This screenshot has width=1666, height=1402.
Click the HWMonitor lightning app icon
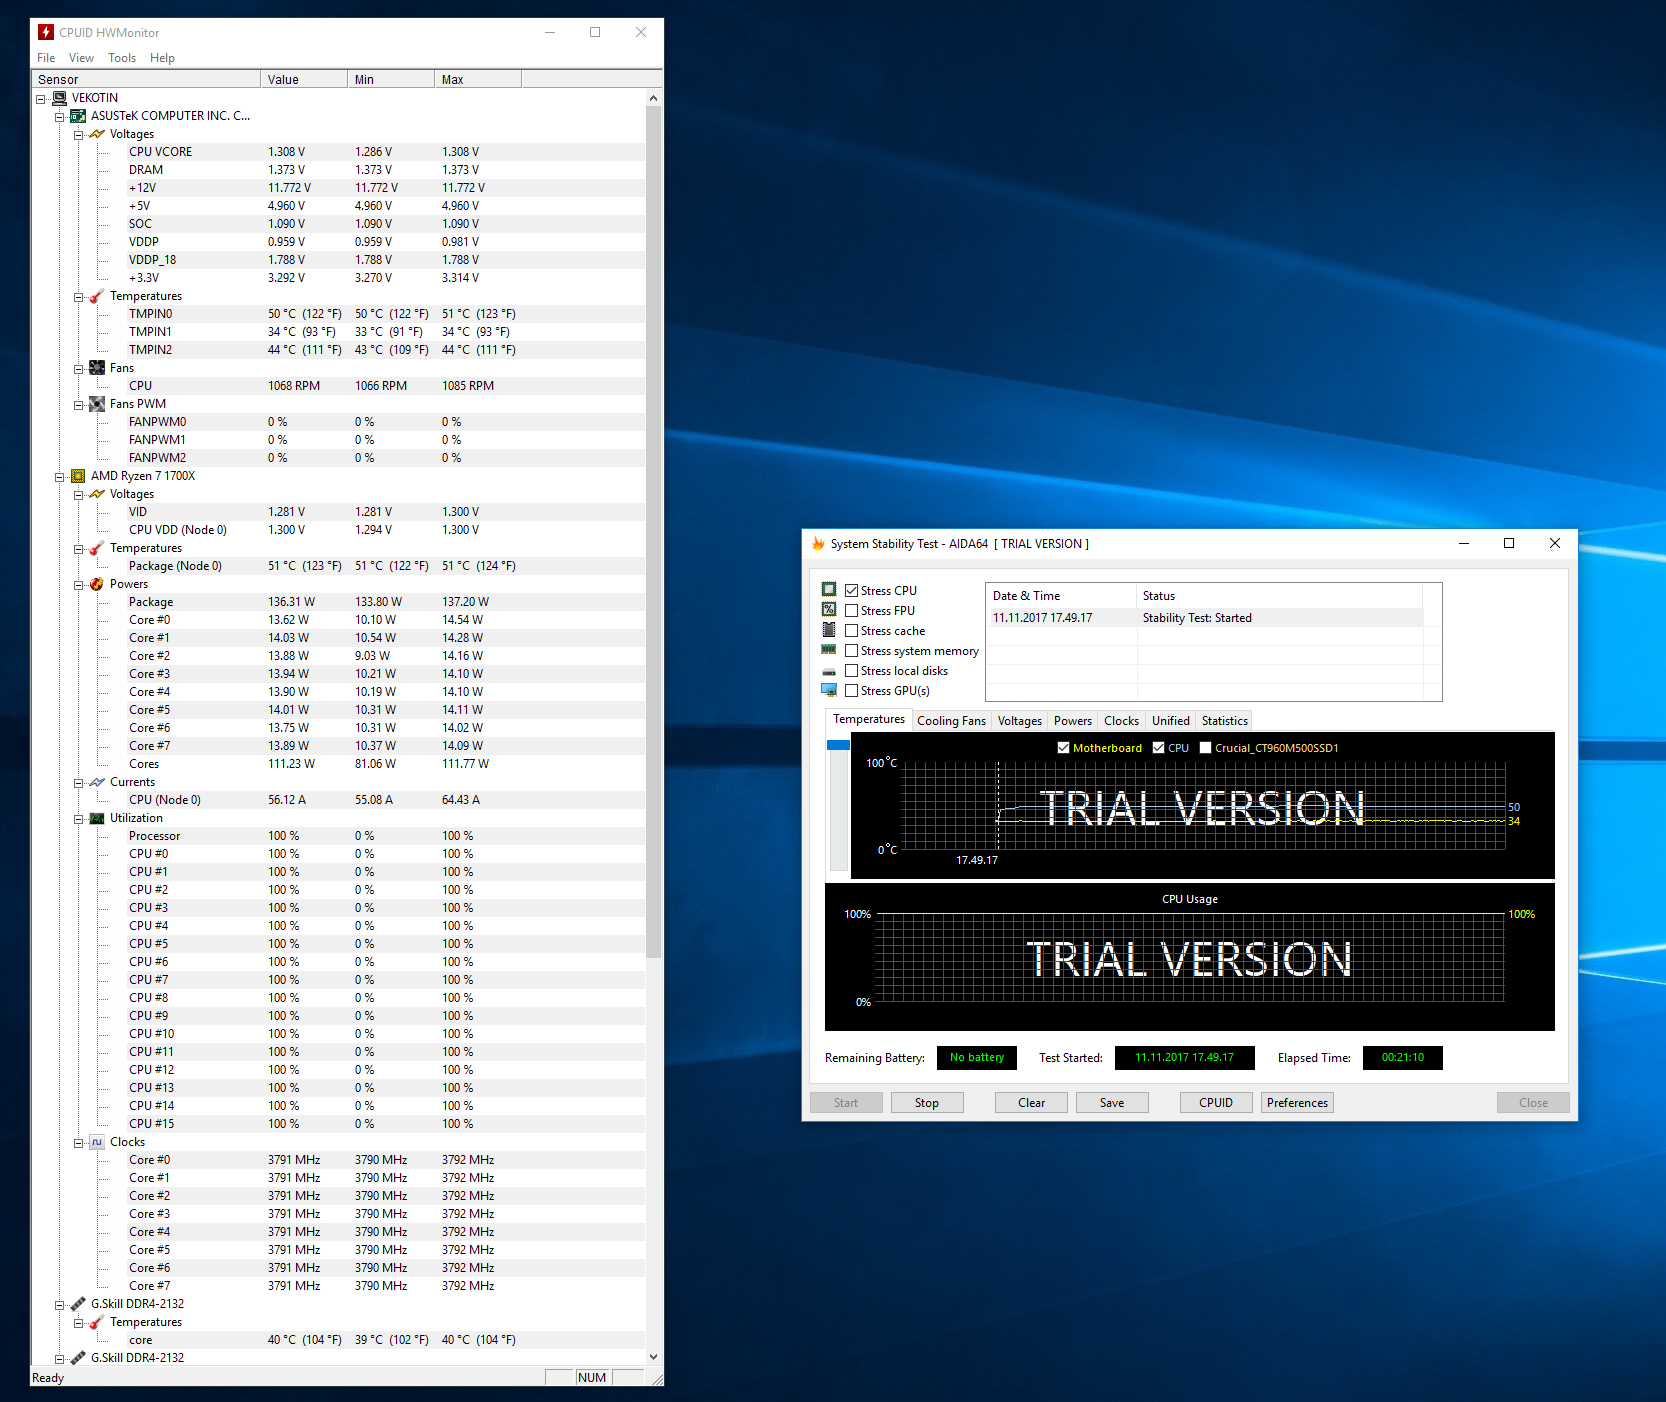click(x=46, y=33)
